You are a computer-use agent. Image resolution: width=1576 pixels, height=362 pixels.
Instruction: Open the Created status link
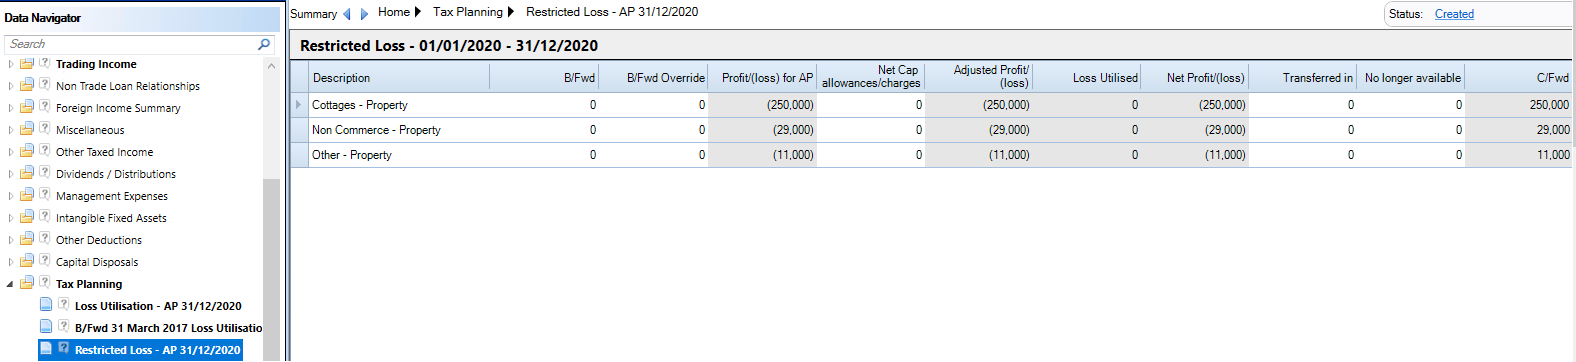pos(1454,14)
